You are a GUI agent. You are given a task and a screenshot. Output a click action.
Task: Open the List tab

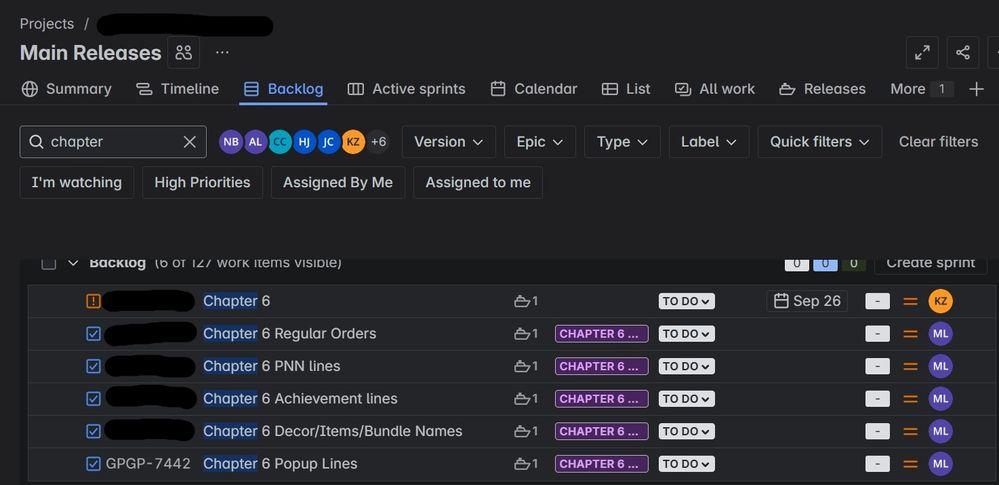(626, 89)
